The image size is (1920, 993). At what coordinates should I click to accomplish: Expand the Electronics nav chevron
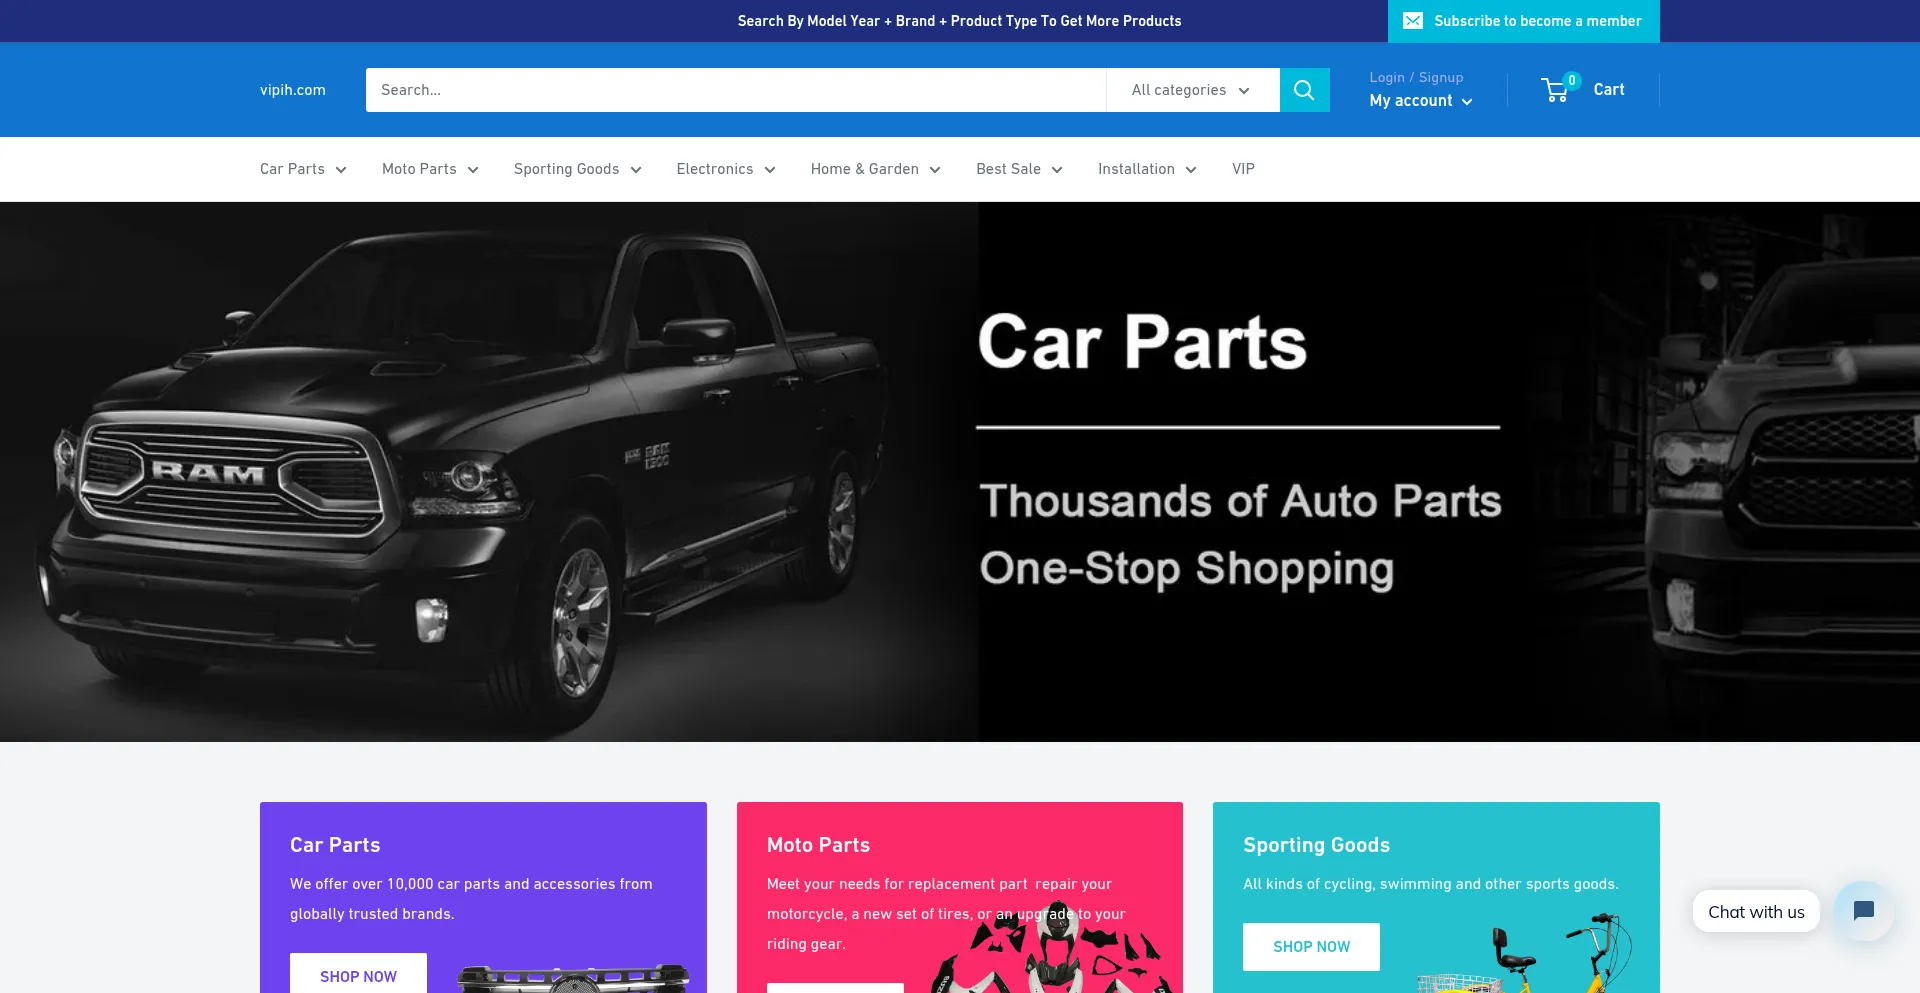[x=770, y=170]
